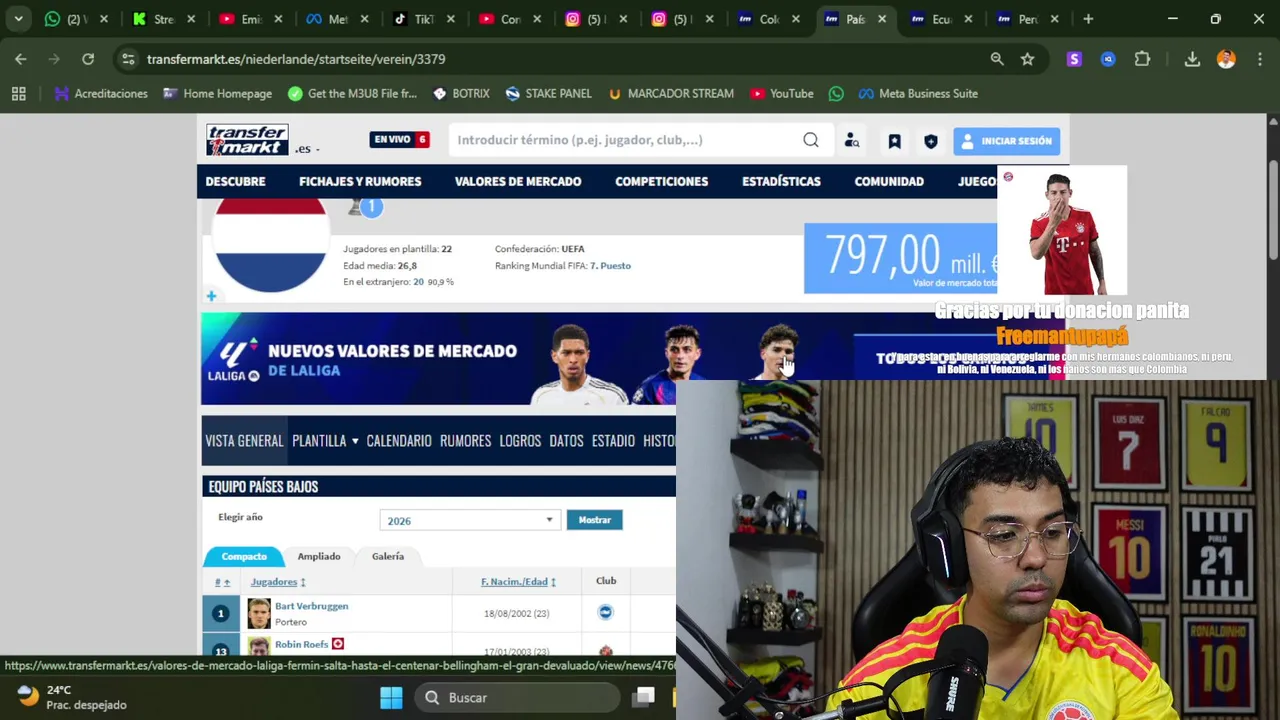Click the purple S extension icon

(1074, 59)
